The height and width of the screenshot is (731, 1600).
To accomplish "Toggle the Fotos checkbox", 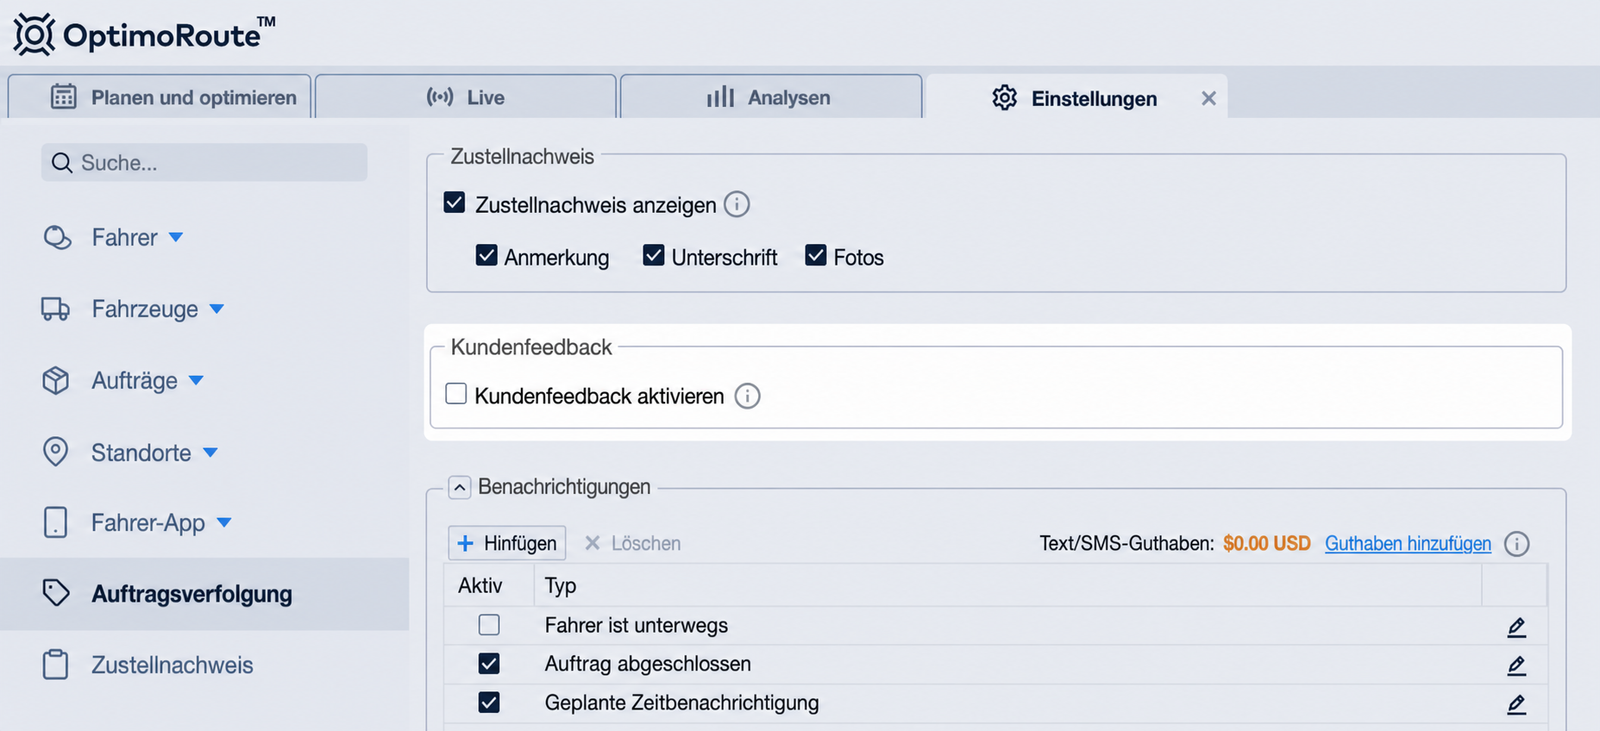I will click(816, 255).
